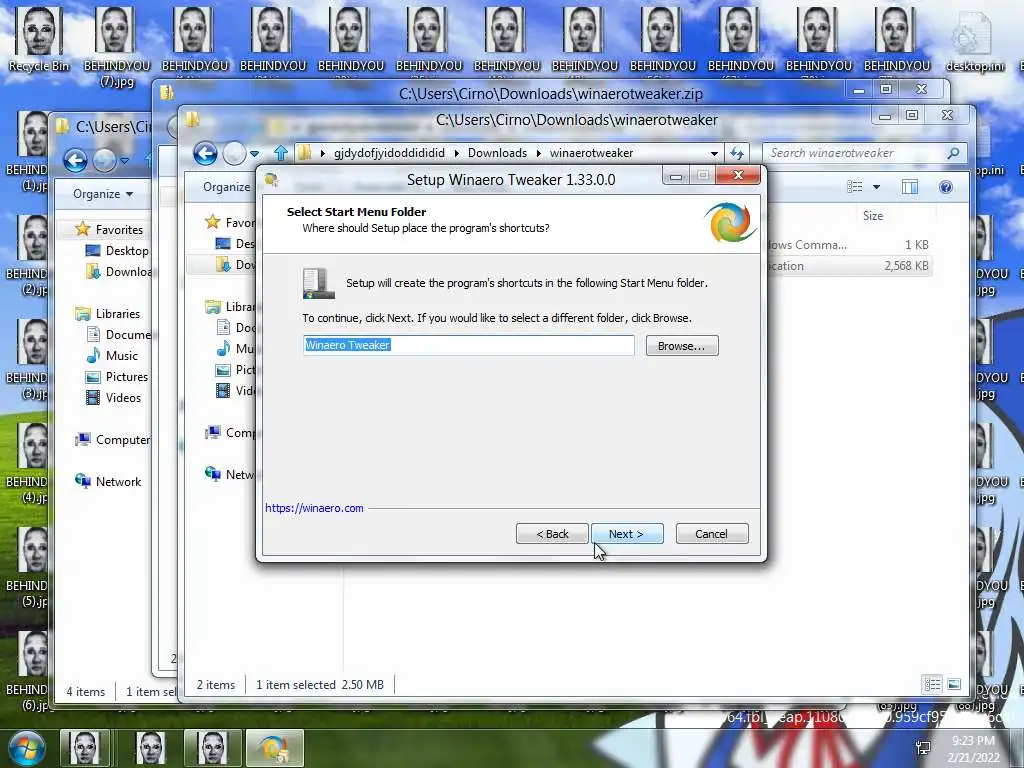Switch to details view in status bar

pos(932,684)
